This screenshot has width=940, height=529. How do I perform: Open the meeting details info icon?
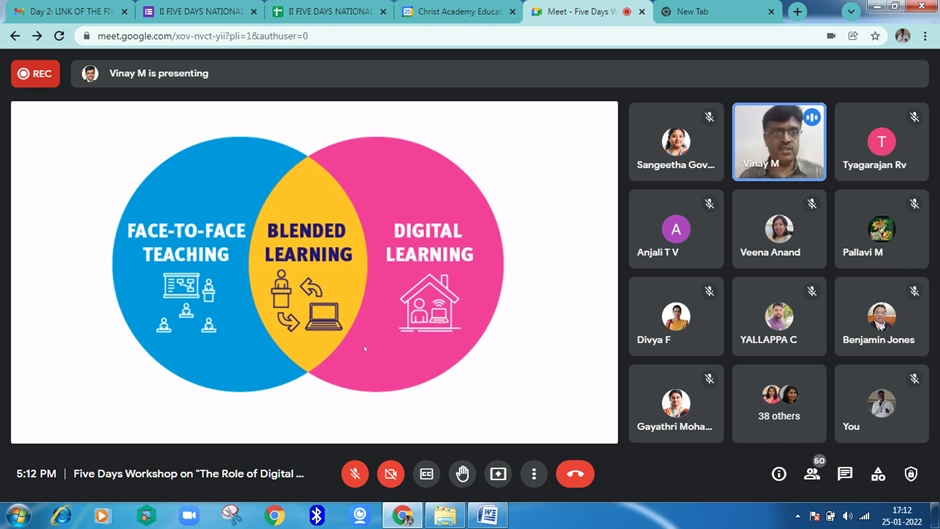[x=779, y=474]
